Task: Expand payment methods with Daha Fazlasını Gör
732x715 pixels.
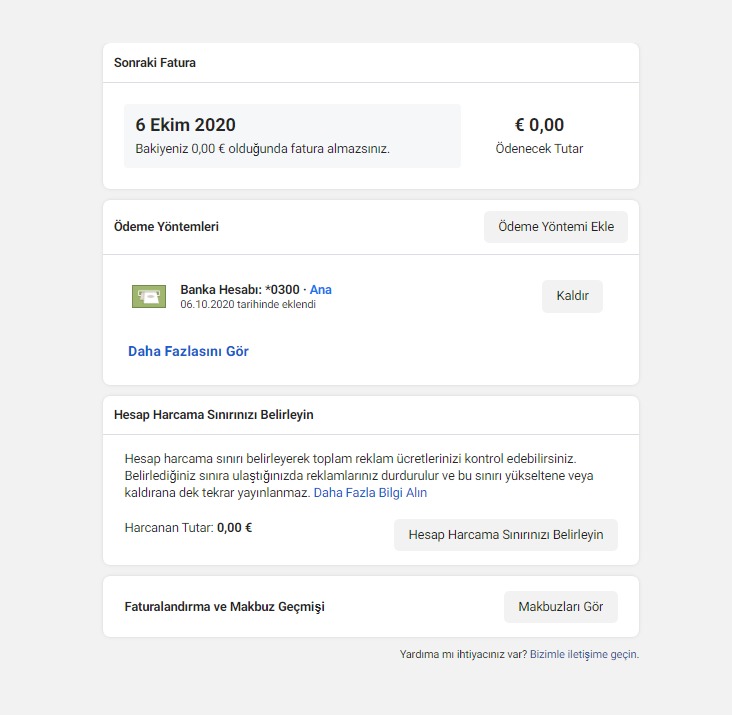Action: (188, 351)
